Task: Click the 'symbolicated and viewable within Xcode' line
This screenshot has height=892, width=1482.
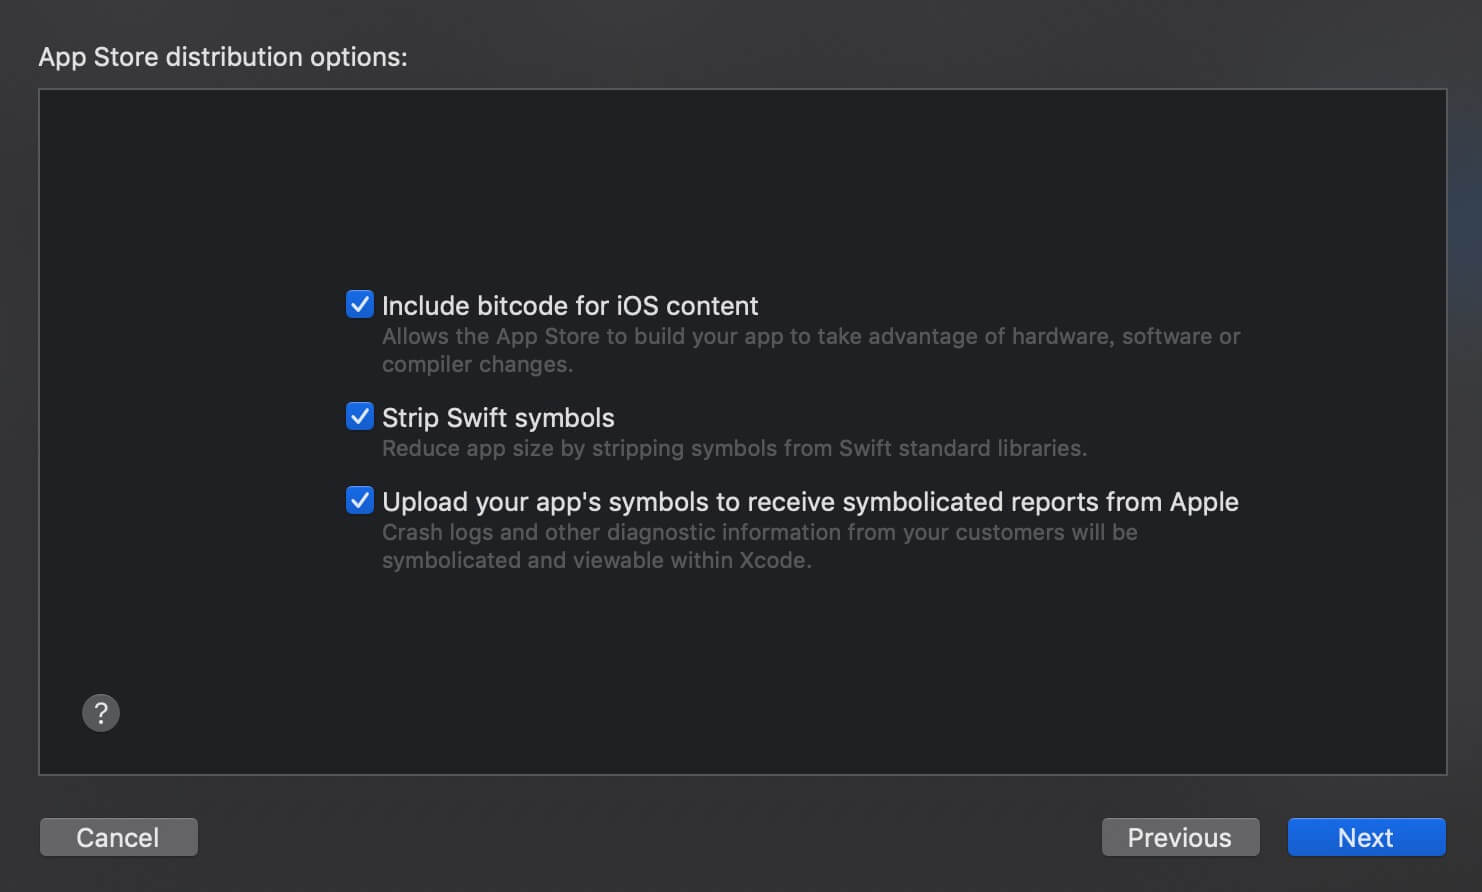Action: pyautogui.click(x=596, y=560)
